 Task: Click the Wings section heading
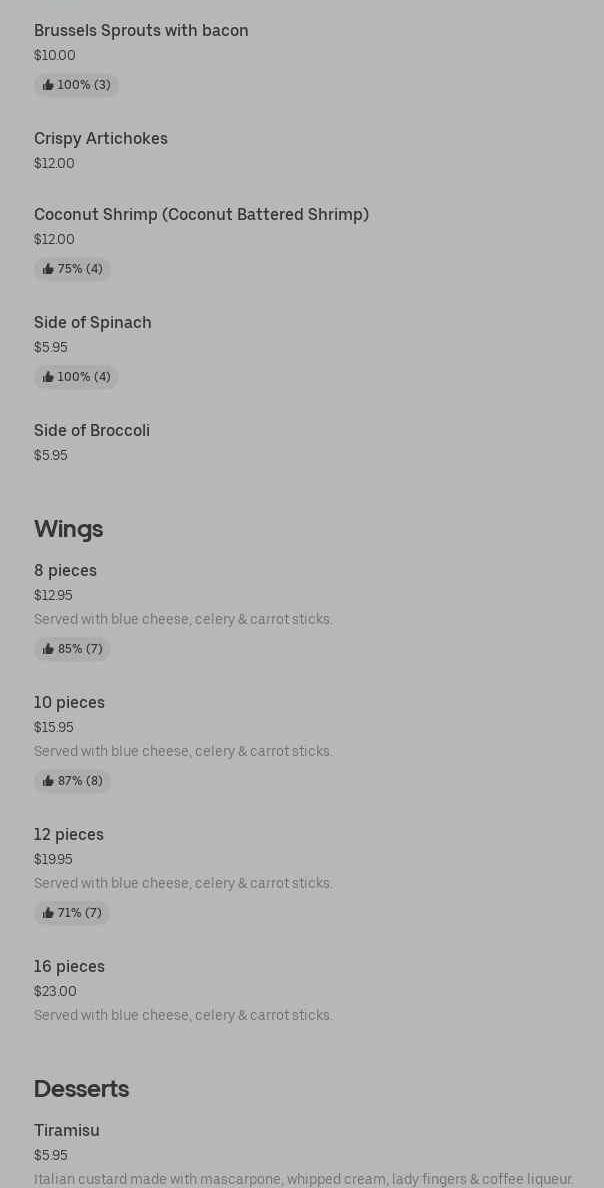click(68, 529)
